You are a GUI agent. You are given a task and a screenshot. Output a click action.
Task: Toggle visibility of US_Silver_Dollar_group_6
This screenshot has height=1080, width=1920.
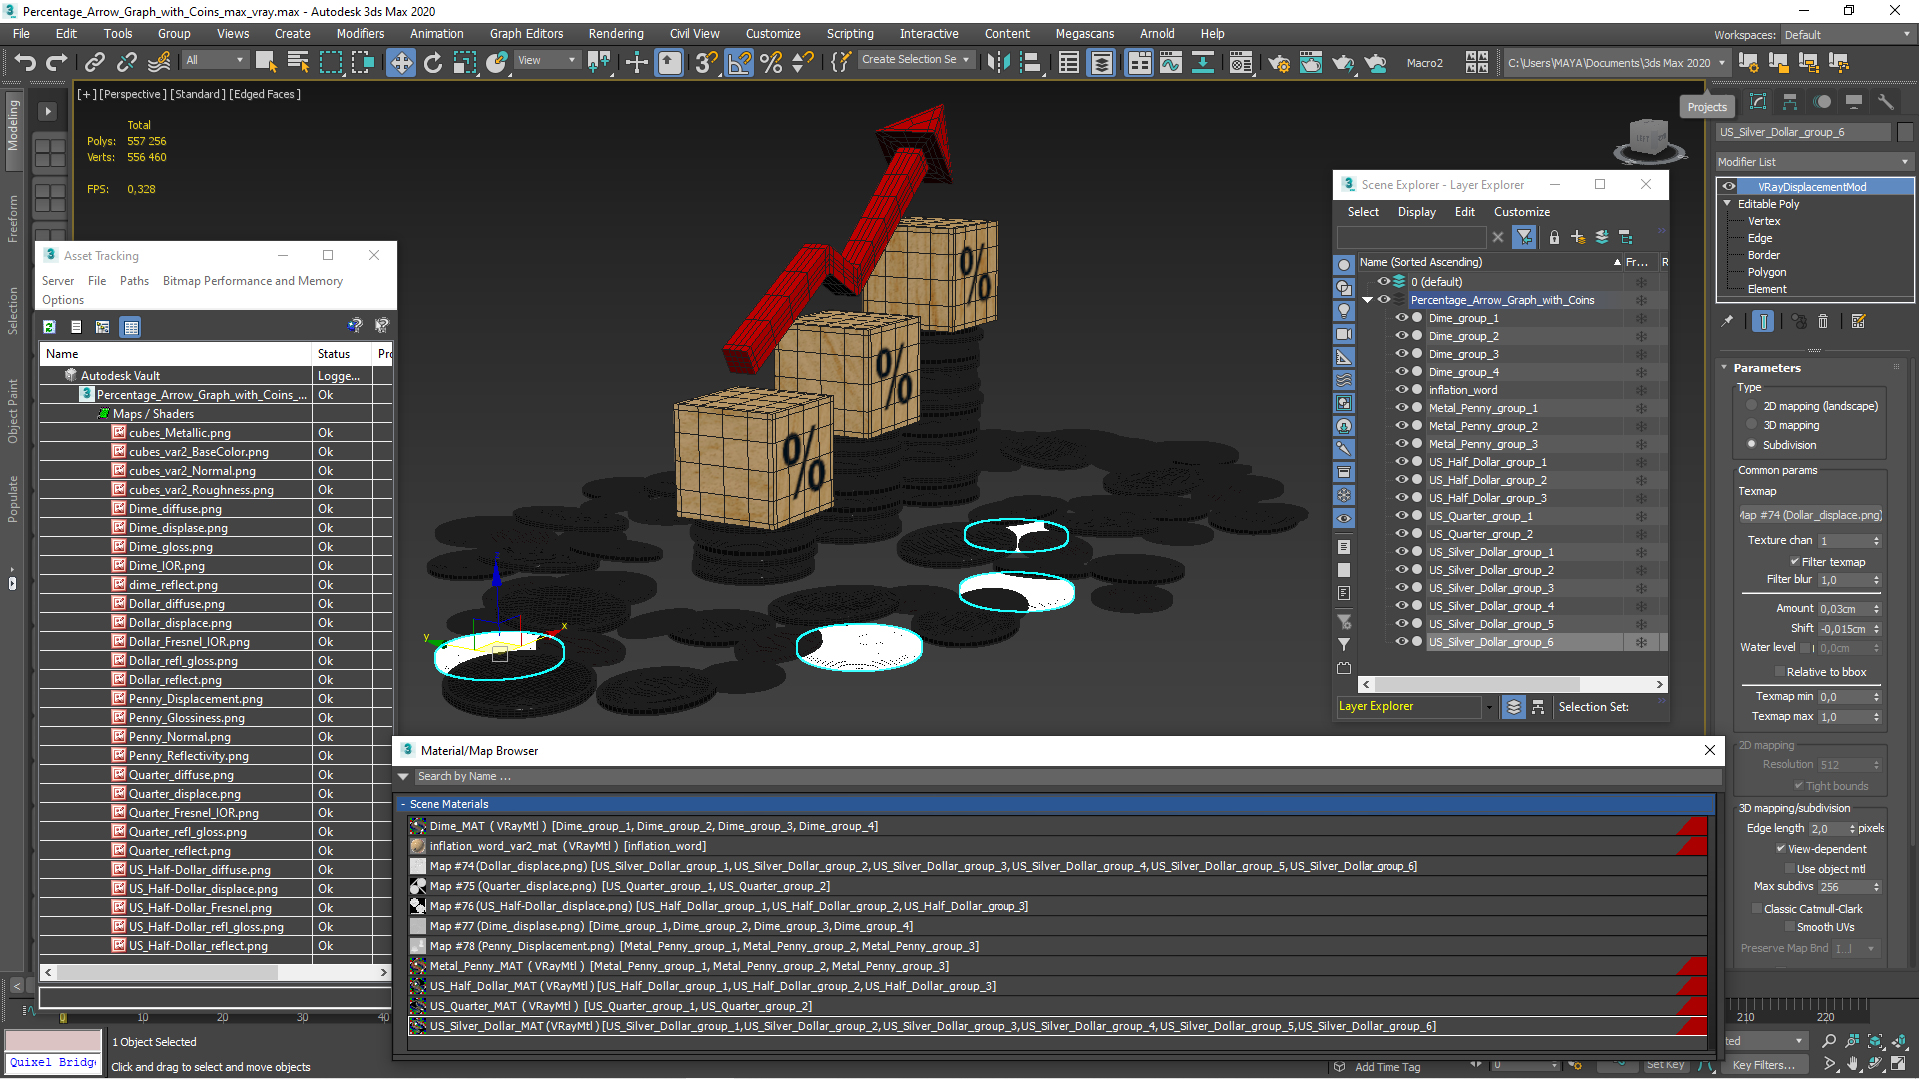click(1401, 642)
